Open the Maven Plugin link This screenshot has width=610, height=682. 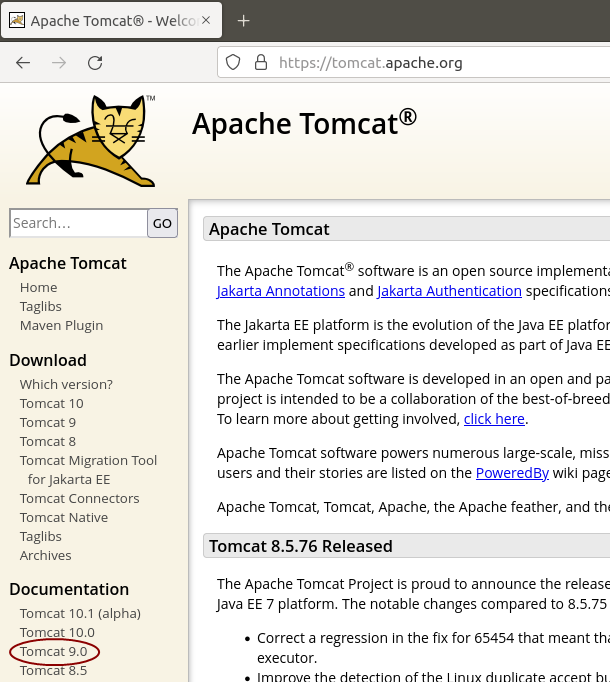tap(61, 325)
